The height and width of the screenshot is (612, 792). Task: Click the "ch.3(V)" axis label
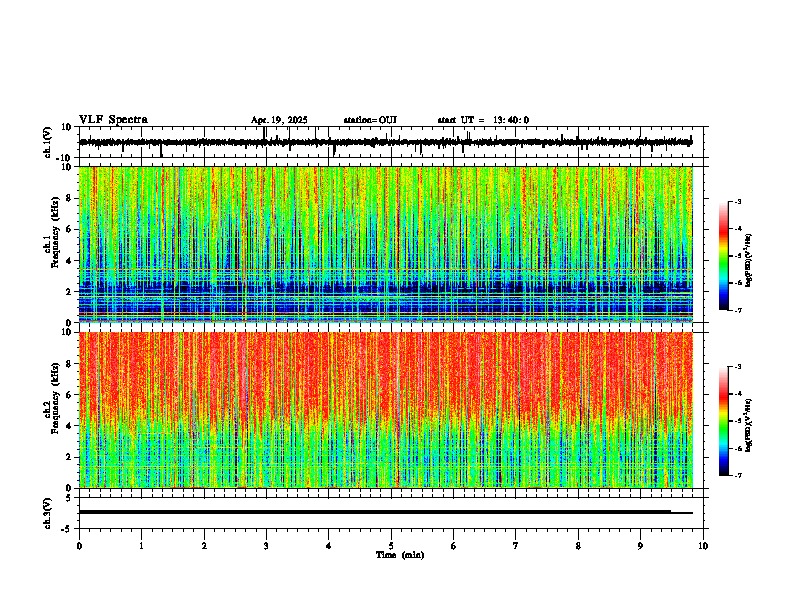click(48, 513)
